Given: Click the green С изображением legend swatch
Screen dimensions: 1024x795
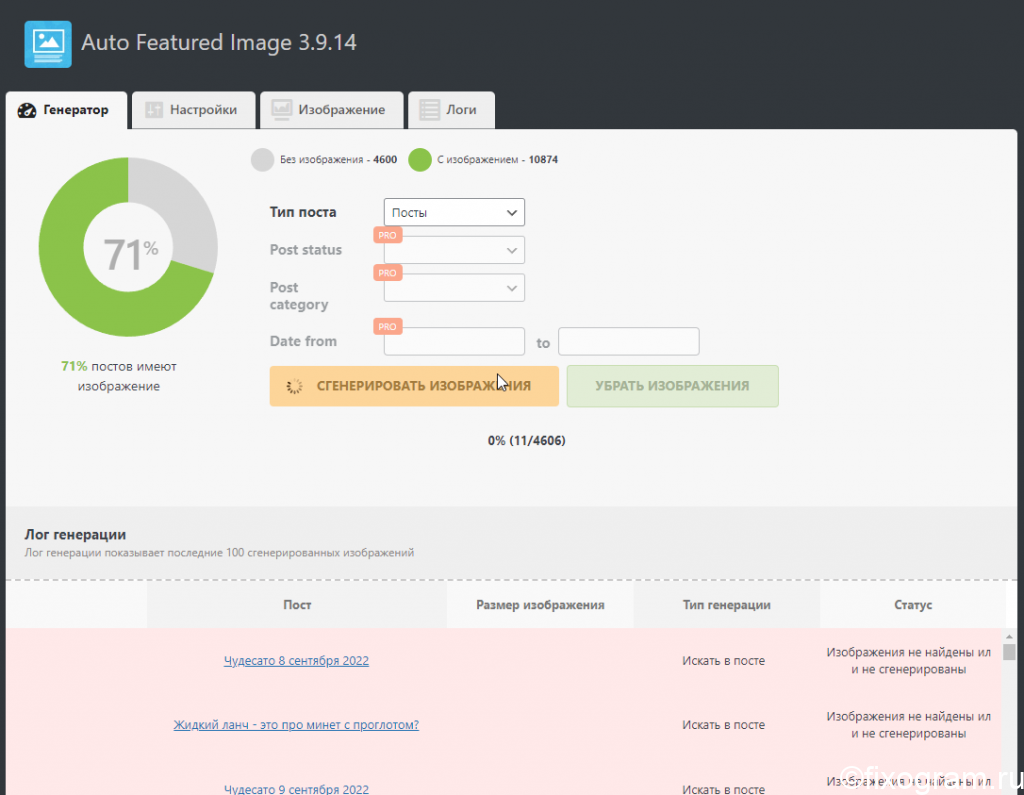Looking at the screenshot, I should coord(420,159).
